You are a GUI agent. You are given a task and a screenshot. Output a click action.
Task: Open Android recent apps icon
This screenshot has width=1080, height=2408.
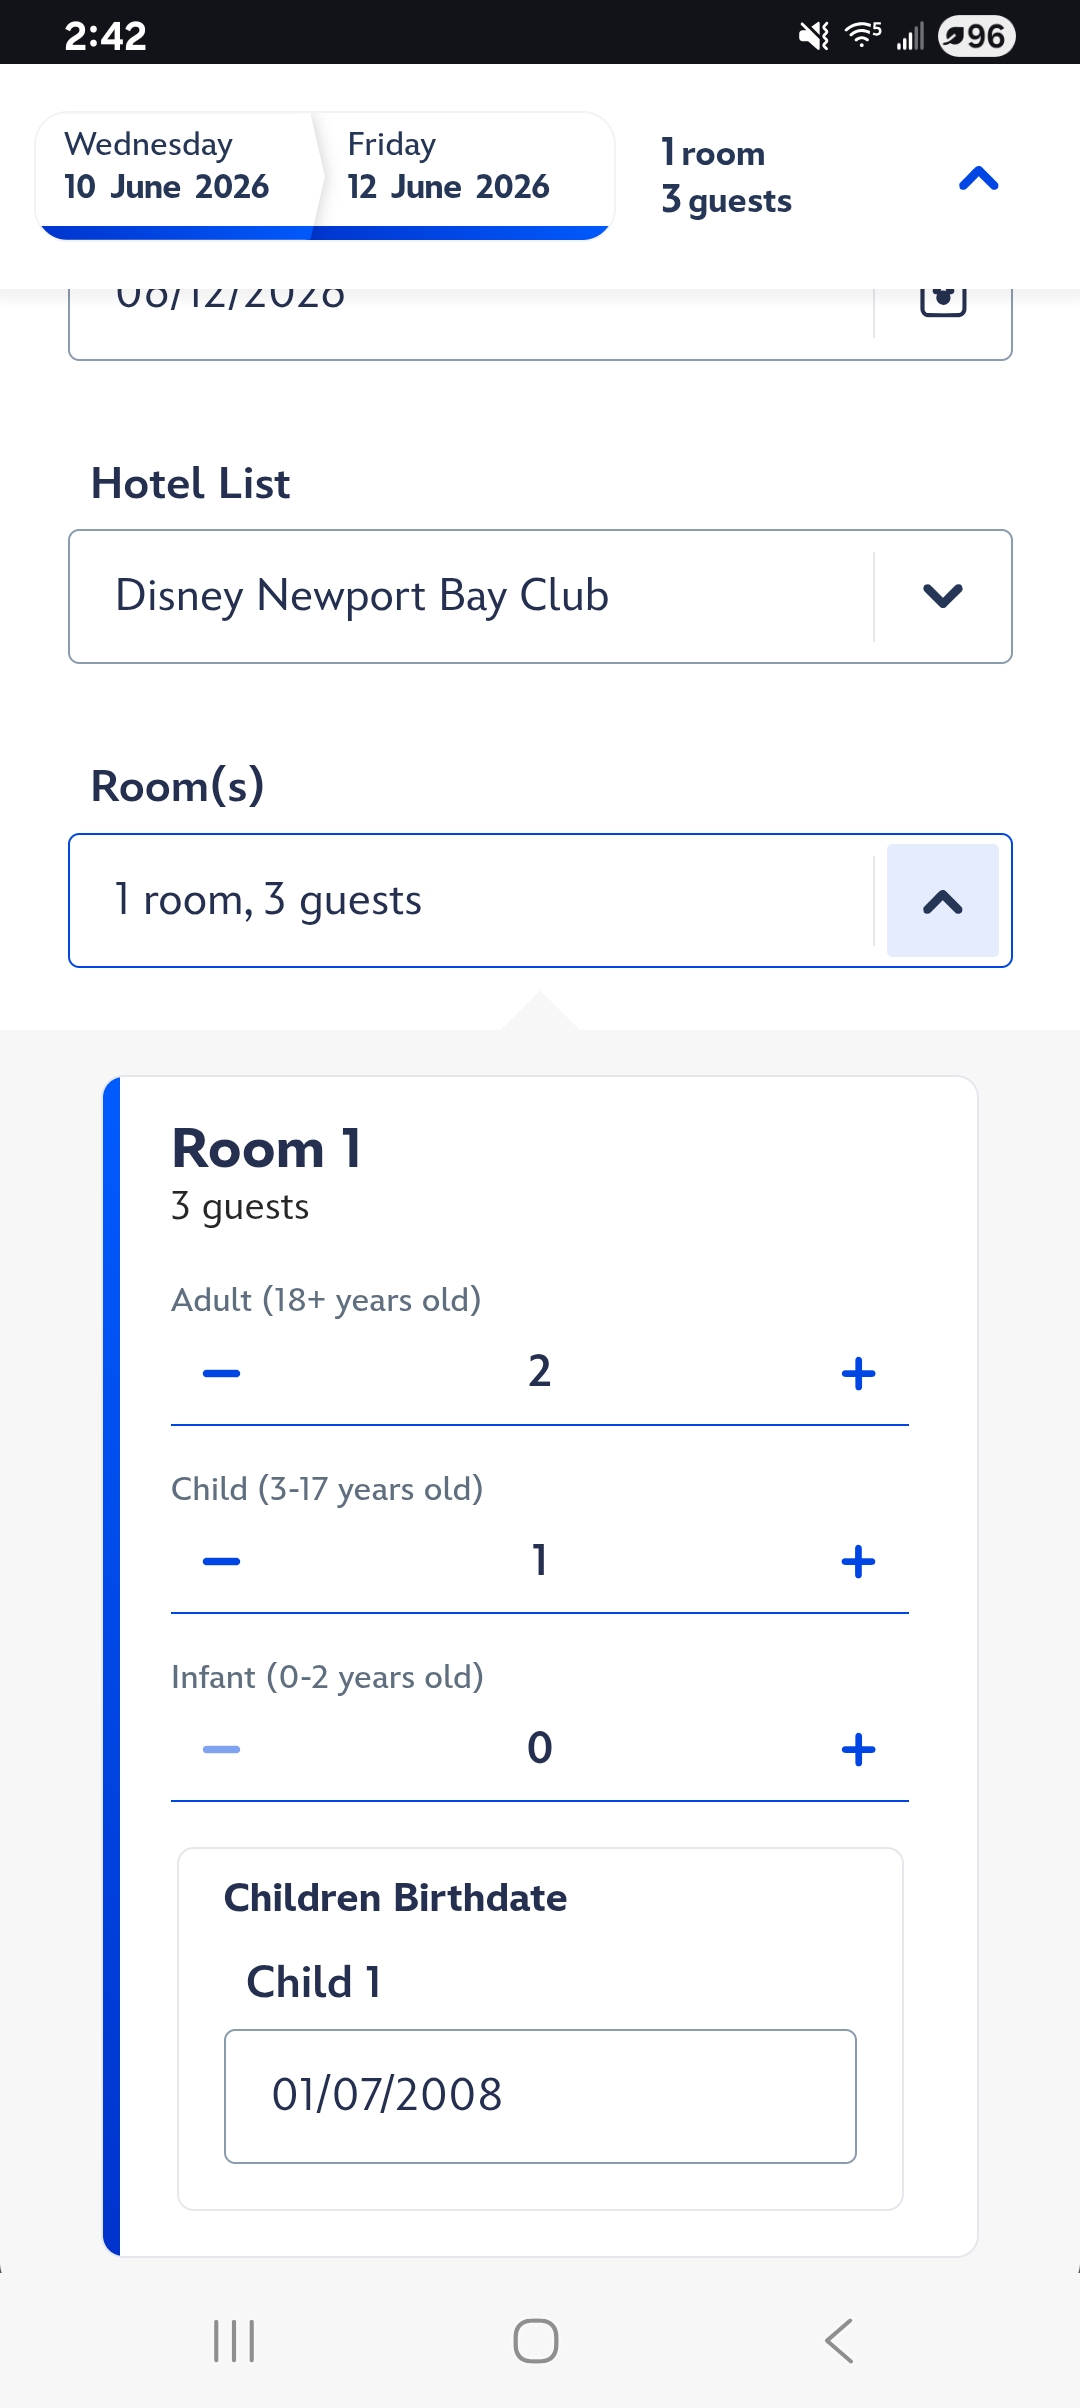coord(235,2341)
